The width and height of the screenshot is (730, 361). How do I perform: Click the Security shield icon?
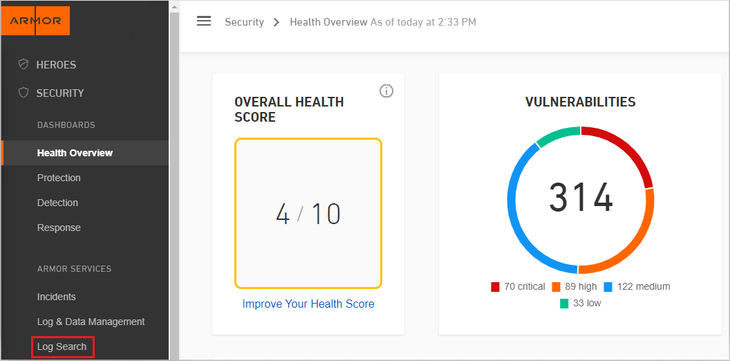(23, 93)
